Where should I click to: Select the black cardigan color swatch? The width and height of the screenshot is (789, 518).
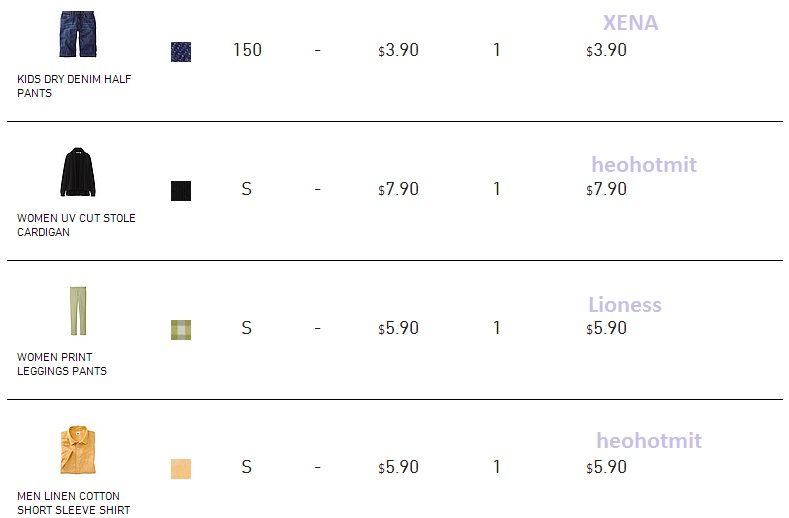pyautogui.click(x=181, y=191)
